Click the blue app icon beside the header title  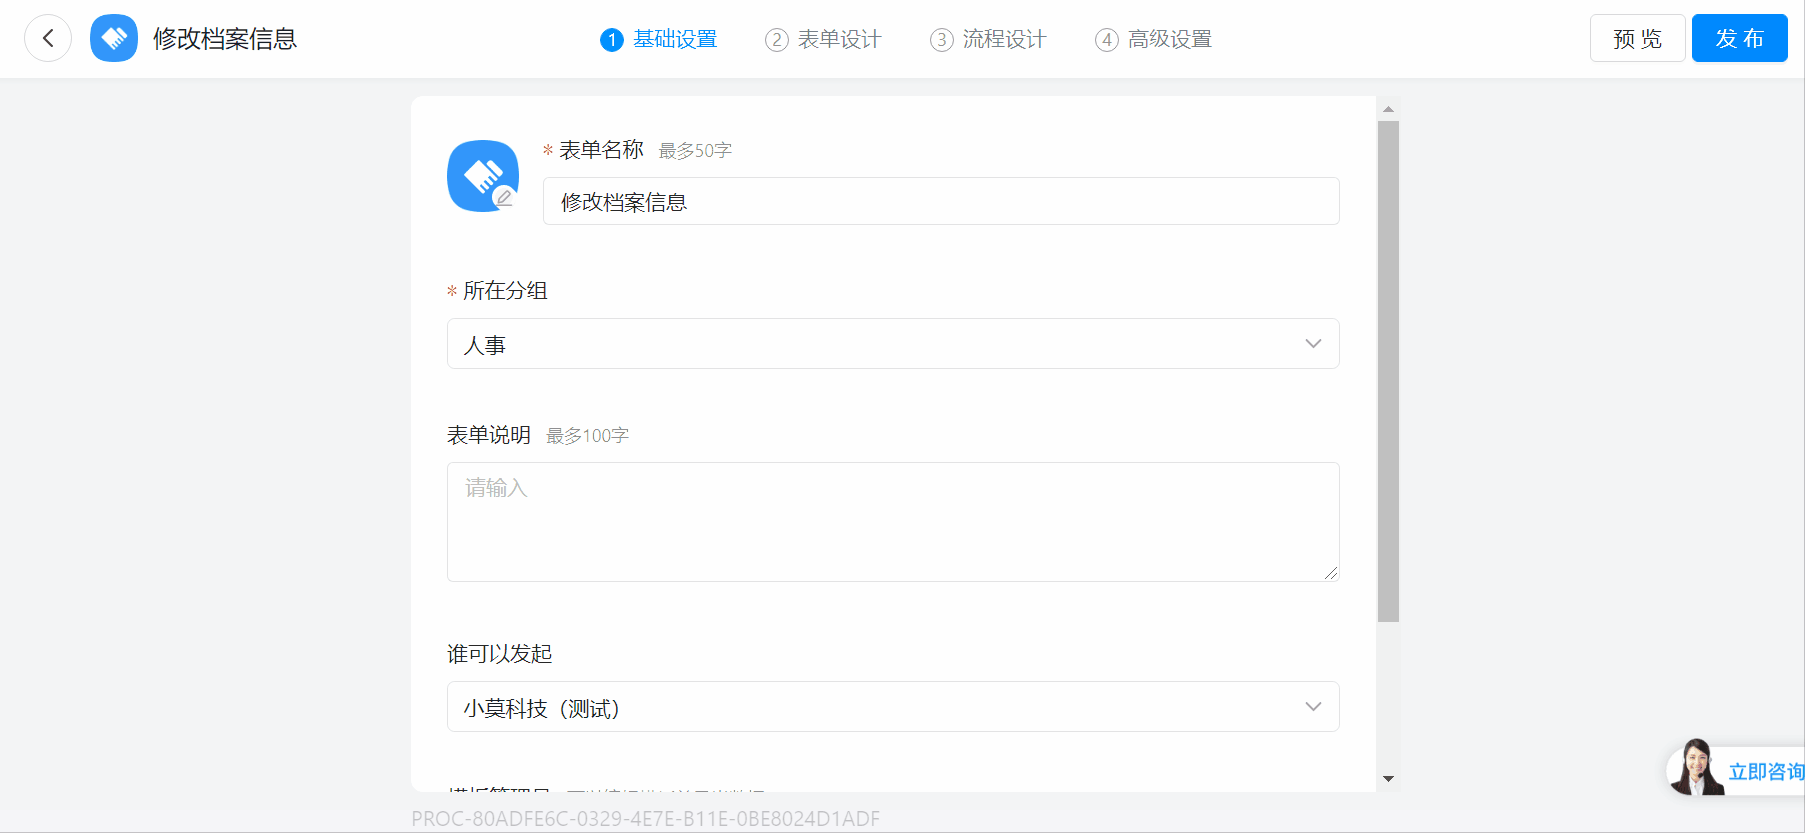pos(114,39)
